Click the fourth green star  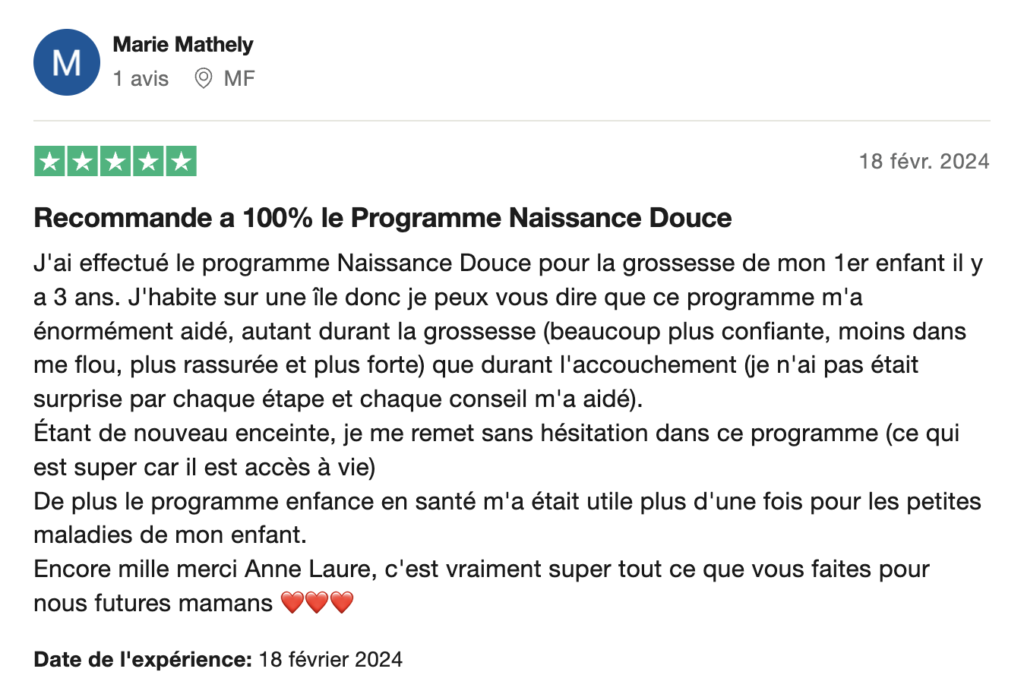coord(148,161)
